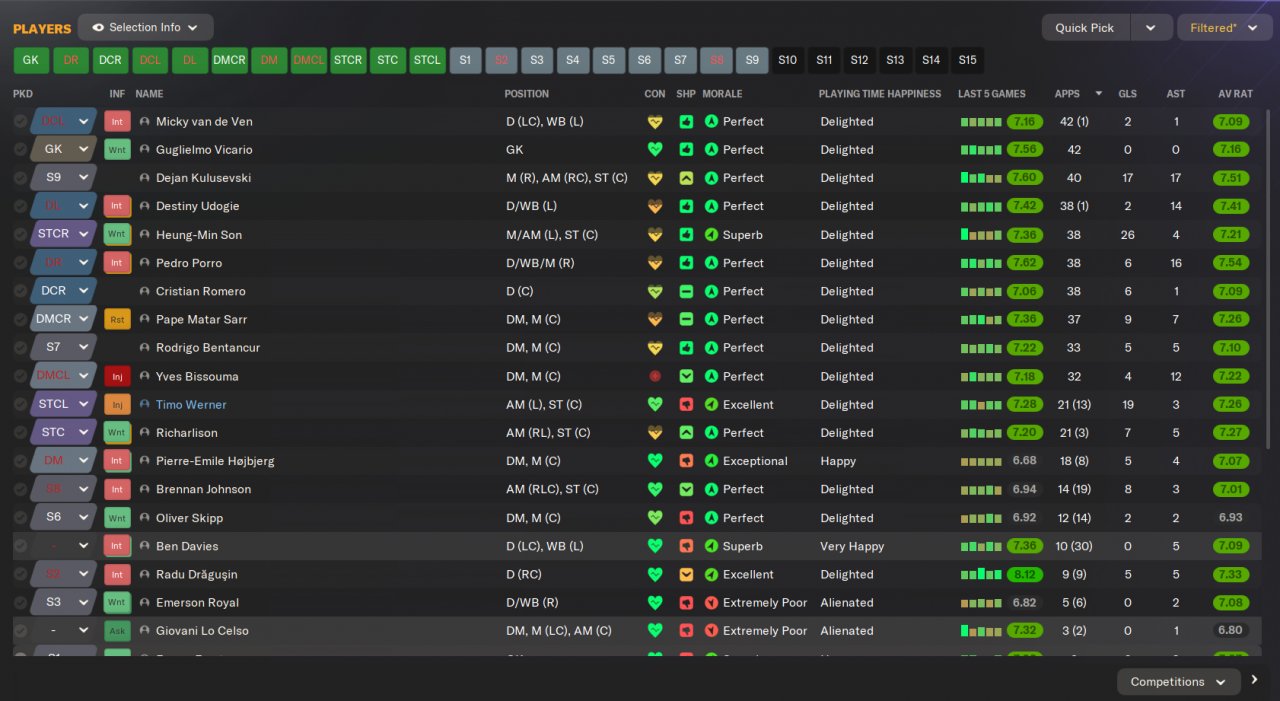Click Giovani Lo Celso's poor morale icon
The image size is (1280, 701).
pyautogui.click(x=712, y=631)
